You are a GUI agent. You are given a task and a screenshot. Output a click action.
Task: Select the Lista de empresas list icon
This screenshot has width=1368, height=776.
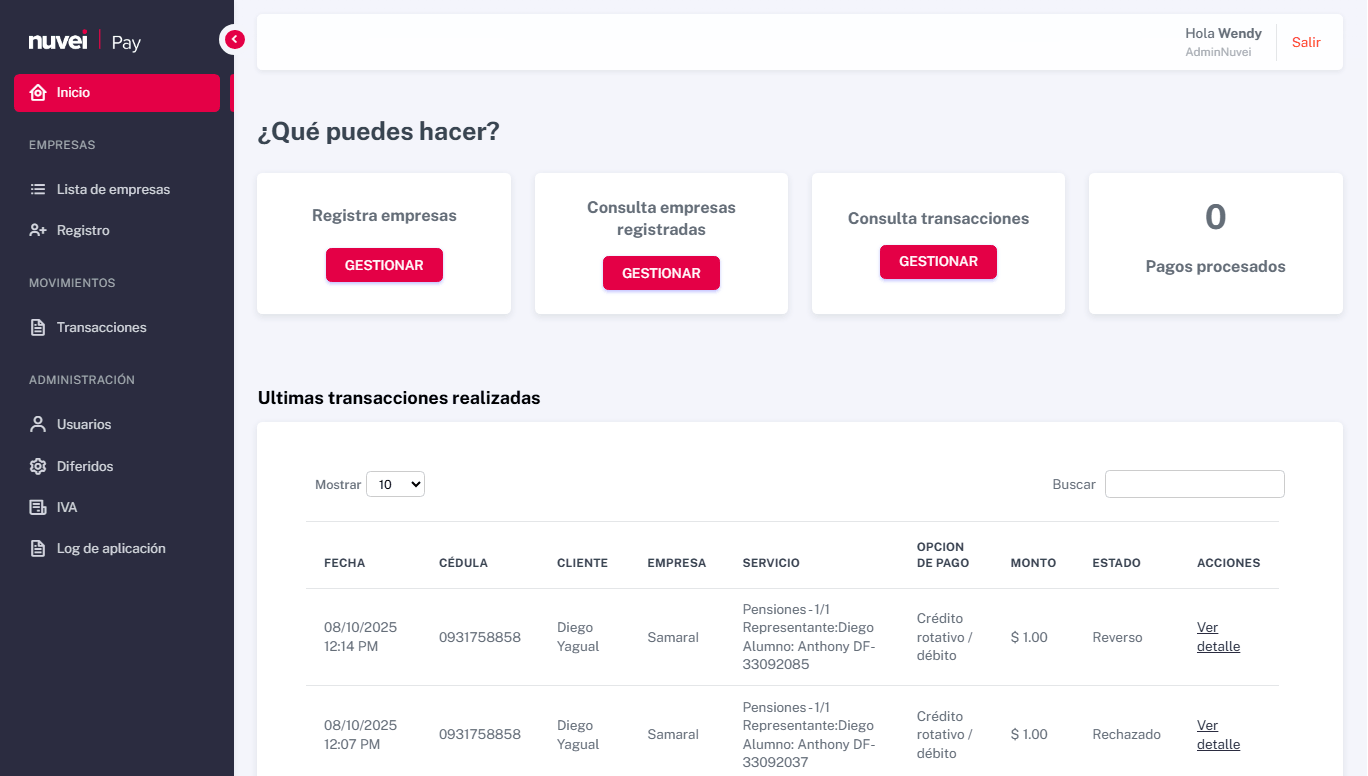(x=37, y=188)
